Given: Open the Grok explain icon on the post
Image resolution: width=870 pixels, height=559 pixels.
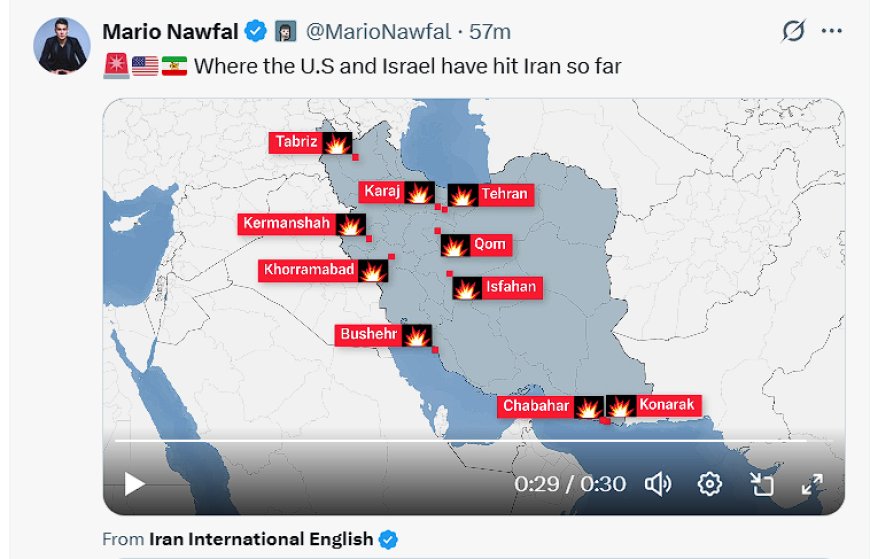Looking at the screenshot, I should click(x=793, y=31).
